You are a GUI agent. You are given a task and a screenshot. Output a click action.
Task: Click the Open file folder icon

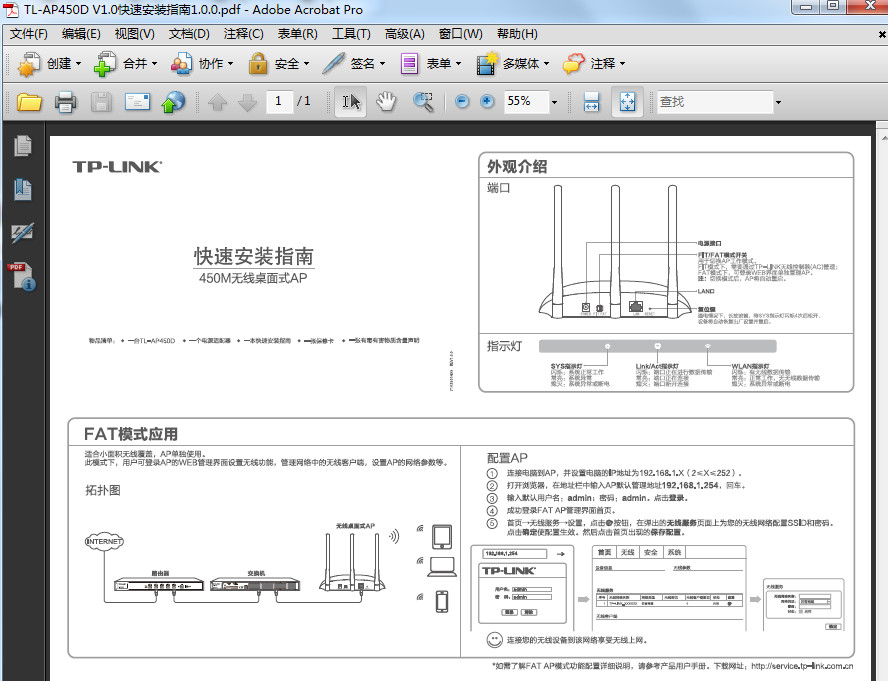coord(29,102)
